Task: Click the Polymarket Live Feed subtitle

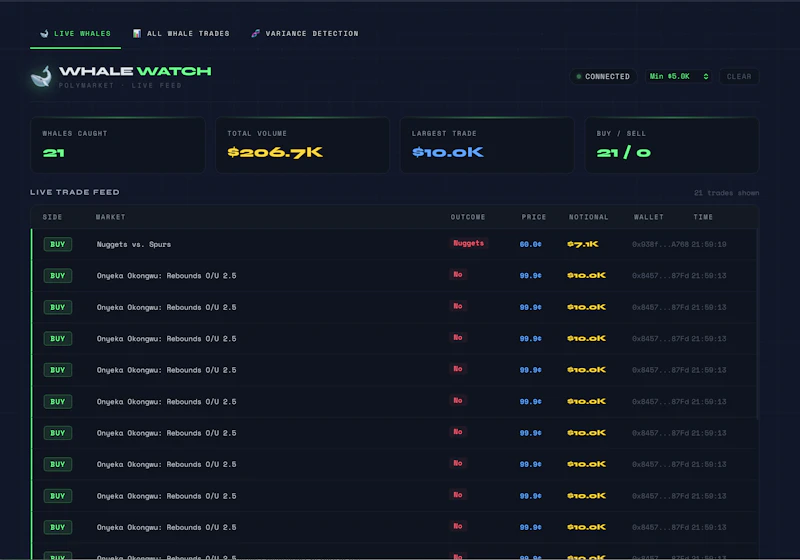Action: coord(120,86)
